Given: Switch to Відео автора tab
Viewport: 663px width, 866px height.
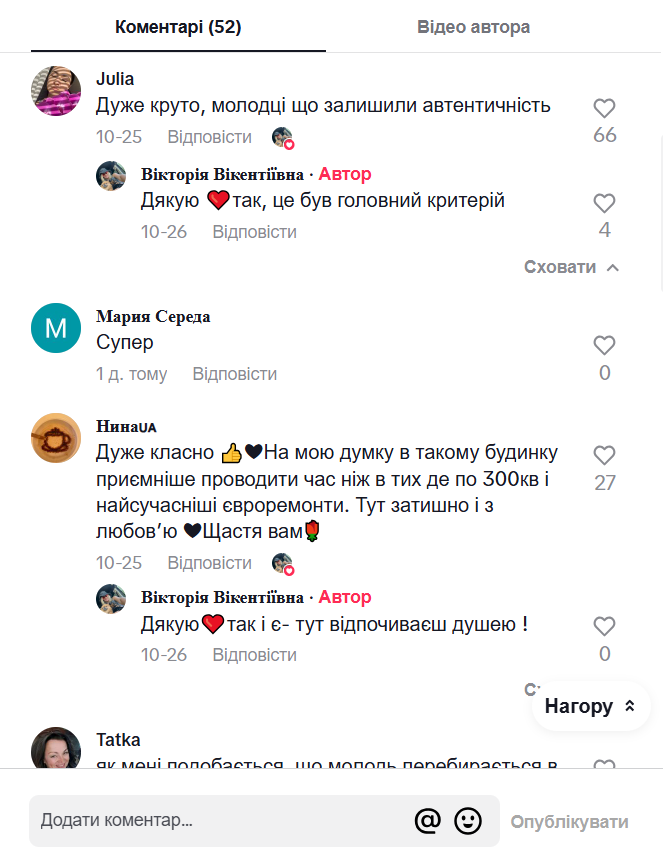Looking at the screenshot, I should [473, 27].
